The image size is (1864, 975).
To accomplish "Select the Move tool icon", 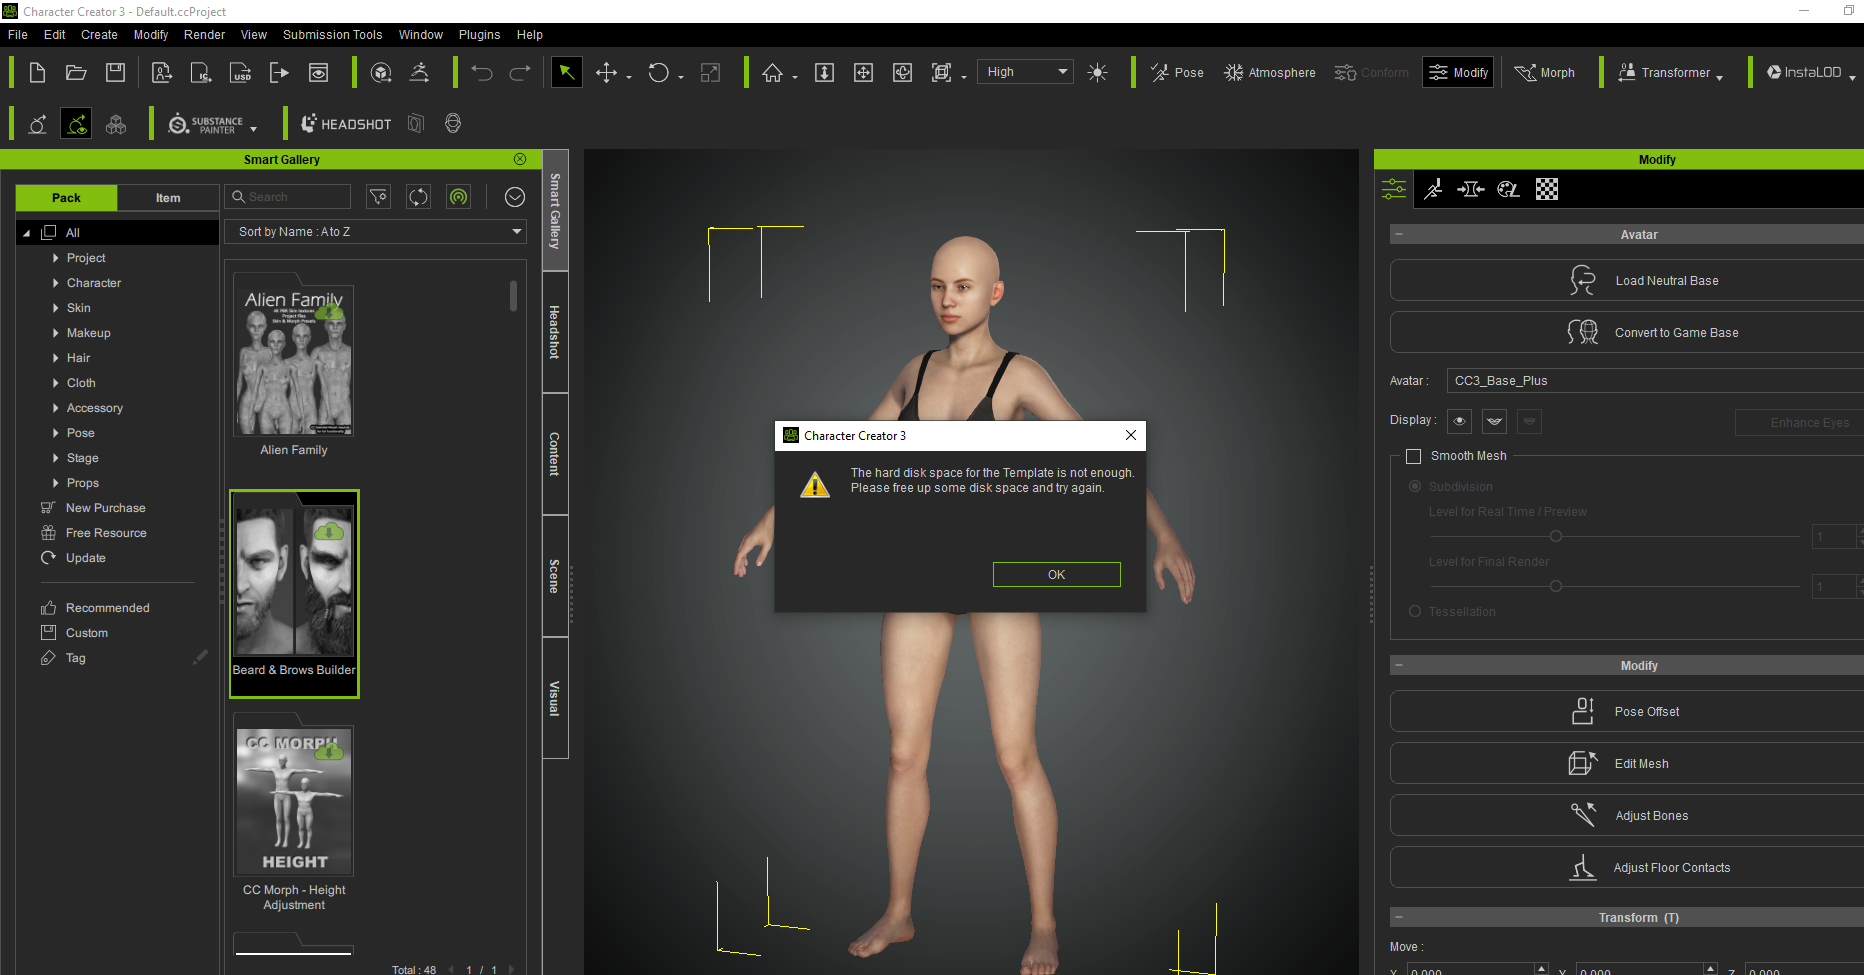I will 606,72.
